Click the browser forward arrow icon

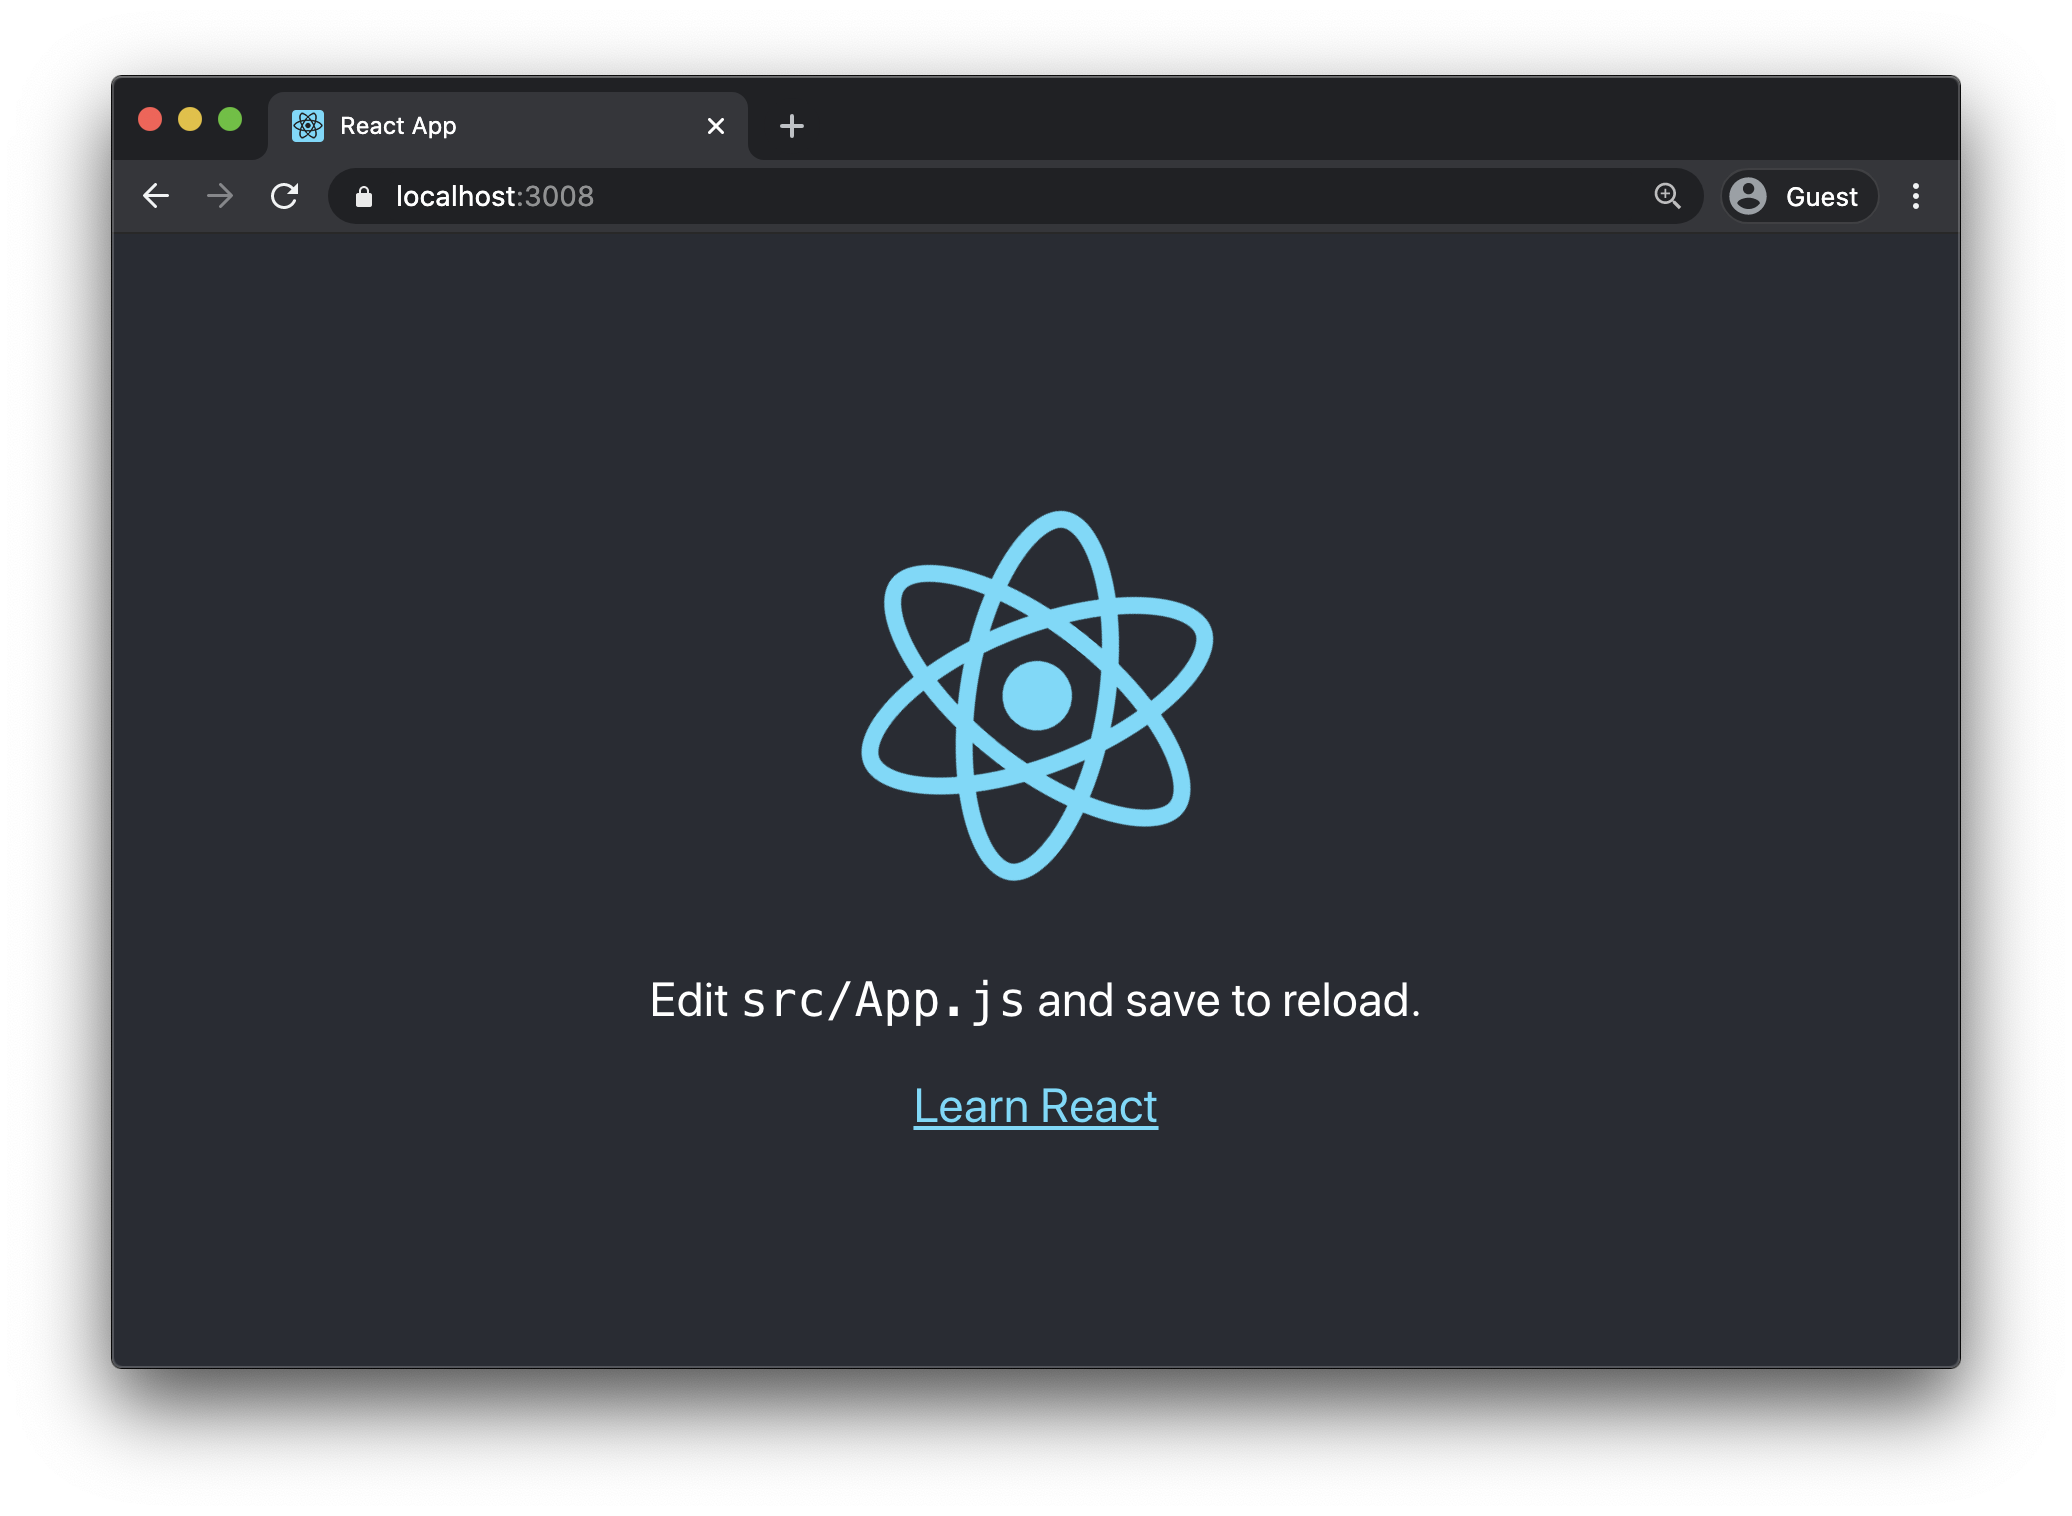(x=219, y=195)
